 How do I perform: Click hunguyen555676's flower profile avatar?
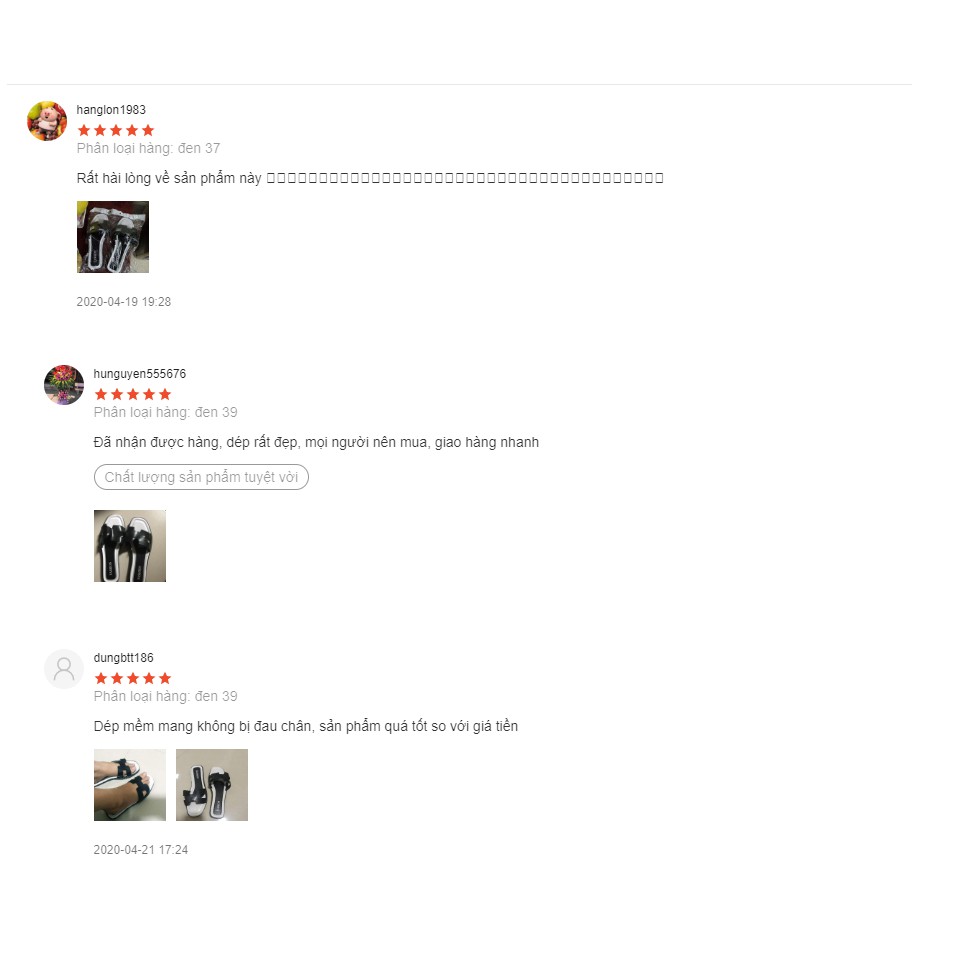[x=64, y=385]
